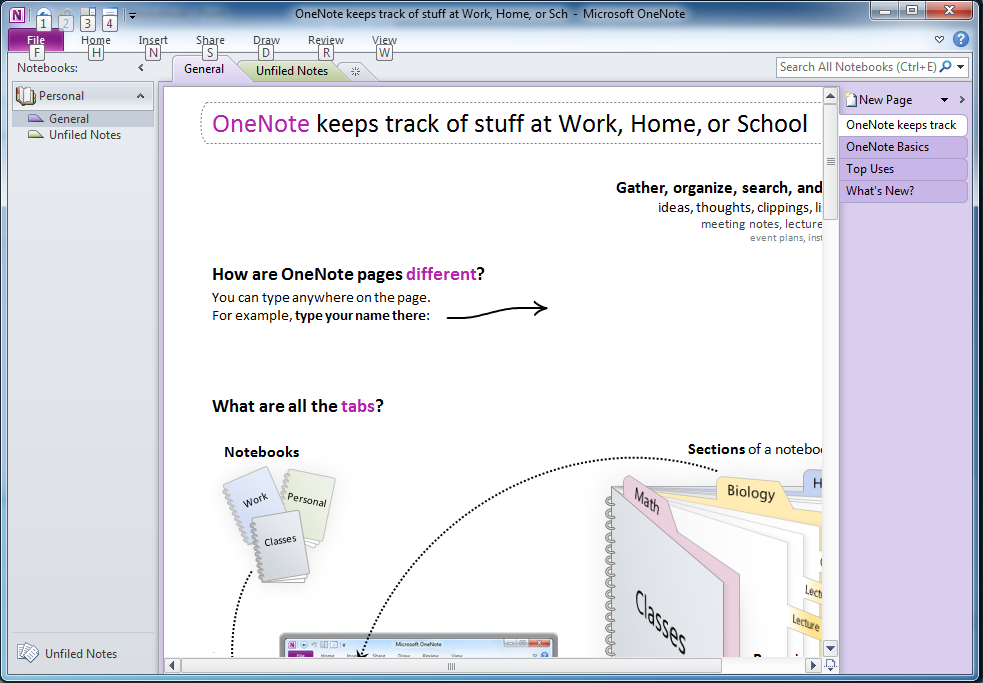Open Unfiled Notes icon at sidebar bottom
The image size is (983, 683).
(x=28, y=653)
